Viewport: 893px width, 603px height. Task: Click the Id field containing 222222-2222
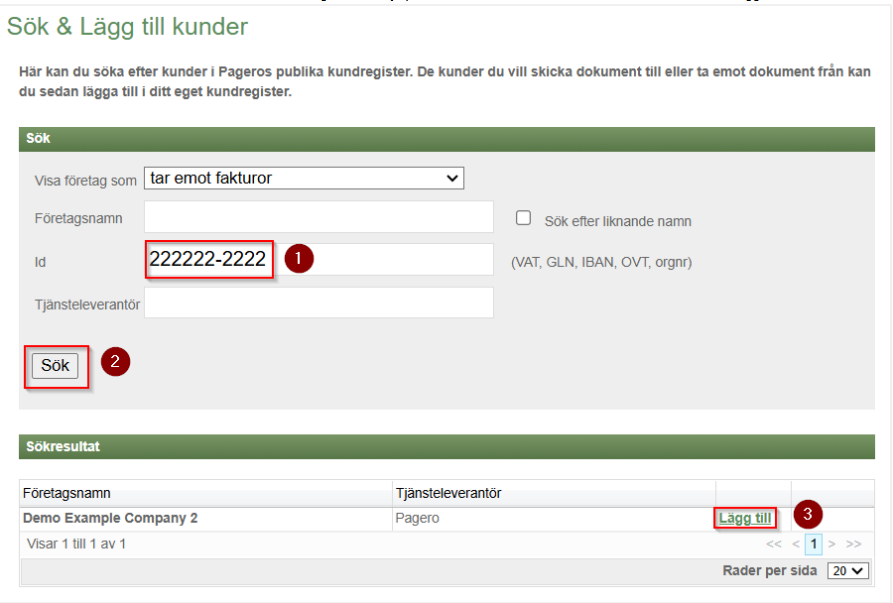click(x=318, y=260)
